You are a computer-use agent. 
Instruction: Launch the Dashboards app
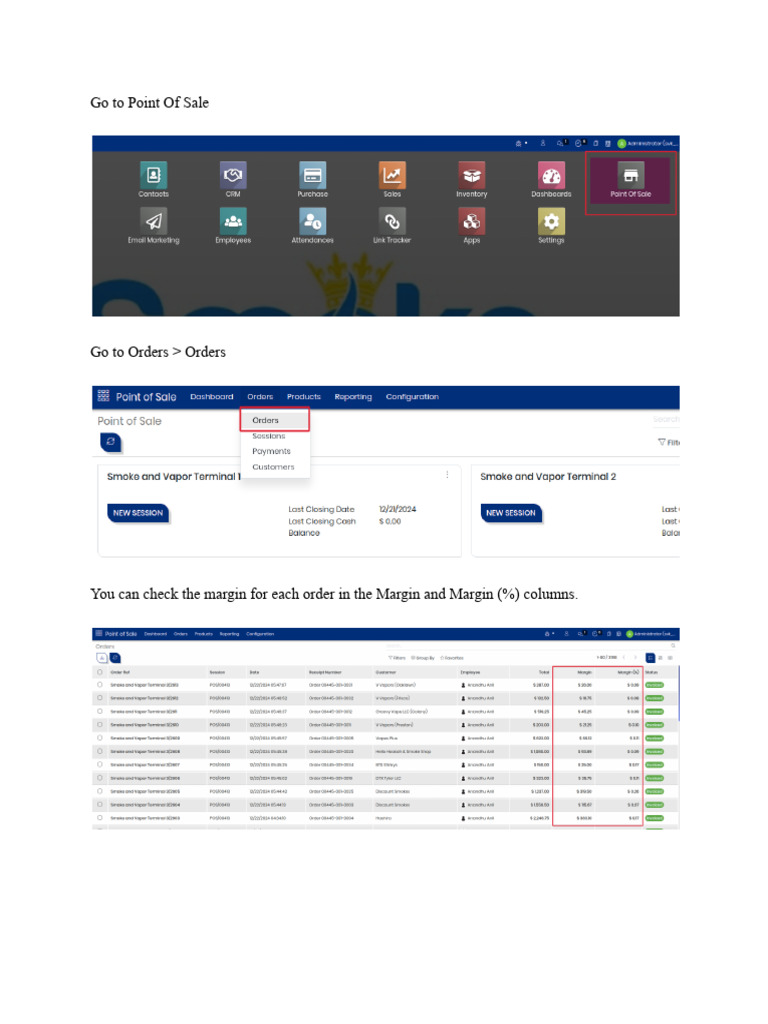(x=551, y=175)
